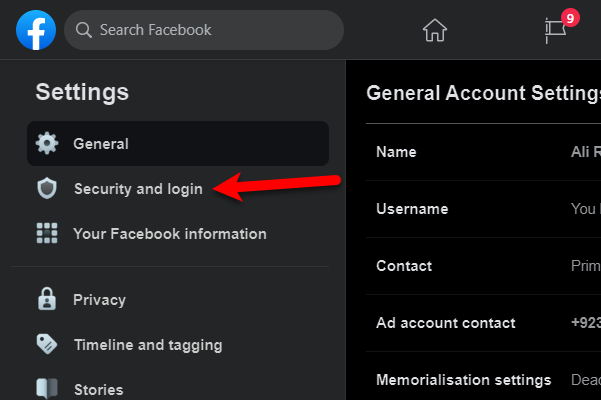Open Your Facebook information section
Image resolution: width=601 pixels, height=400 pixels.
[170, 234]
